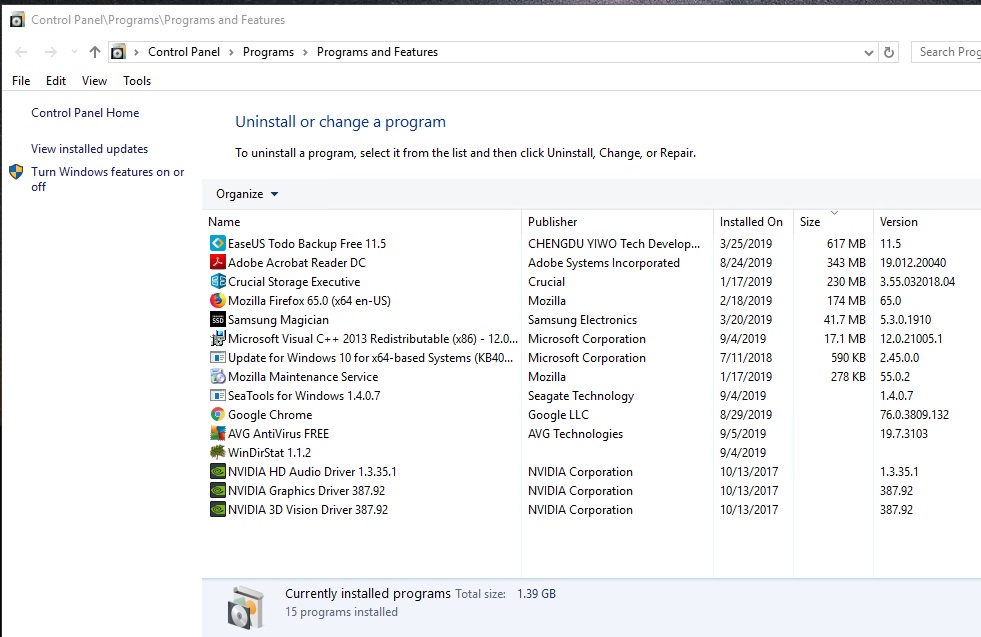
Task: Click version cell 76.0.3809.132
Action: pyautogui.click(x=914, y=414)
